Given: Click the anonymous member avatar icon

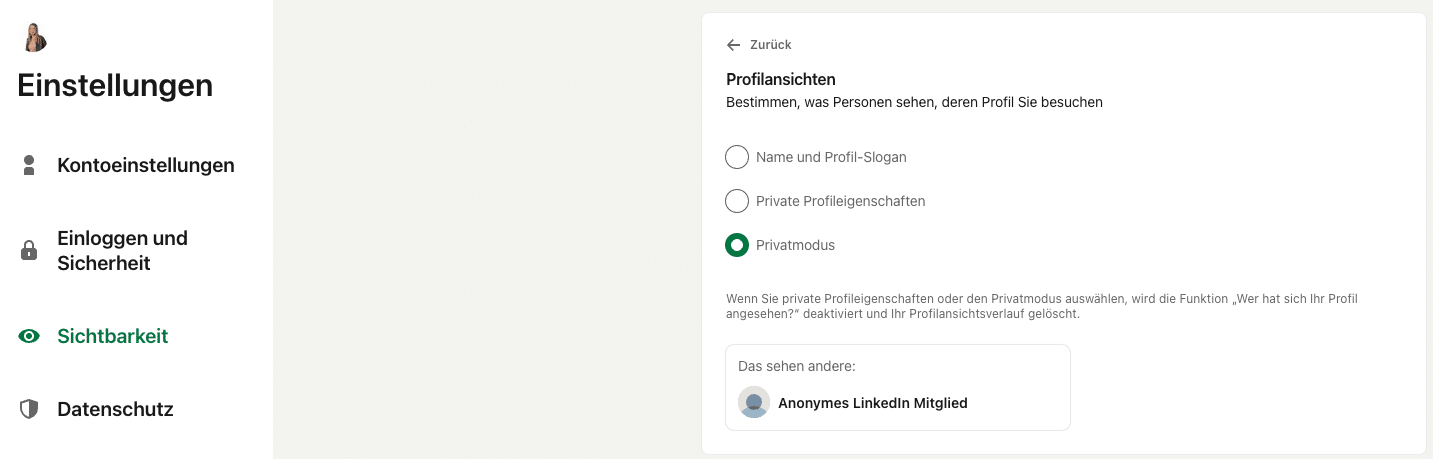Looking at the screenshot, I should click(x=754, y=402).
